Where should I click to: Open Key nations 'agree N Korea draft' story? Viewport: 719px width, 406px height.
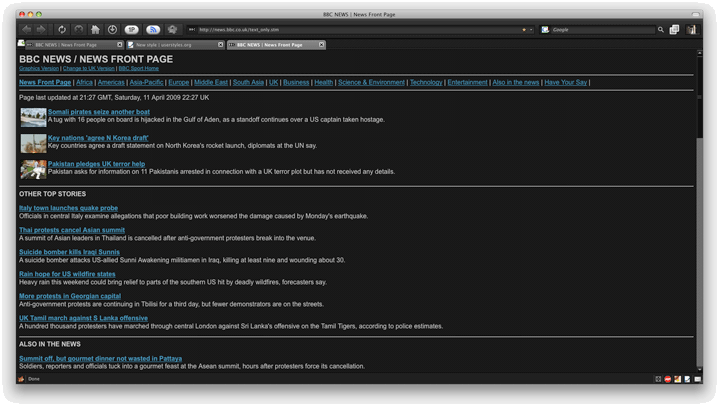98,138
